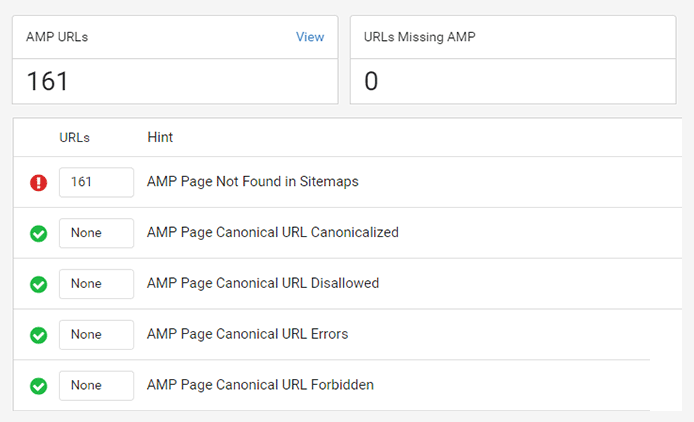The width and height of the screenshot is (694, 422).
Task: Click green check icon beside URL Disallowed
Action: coord(39,284)
